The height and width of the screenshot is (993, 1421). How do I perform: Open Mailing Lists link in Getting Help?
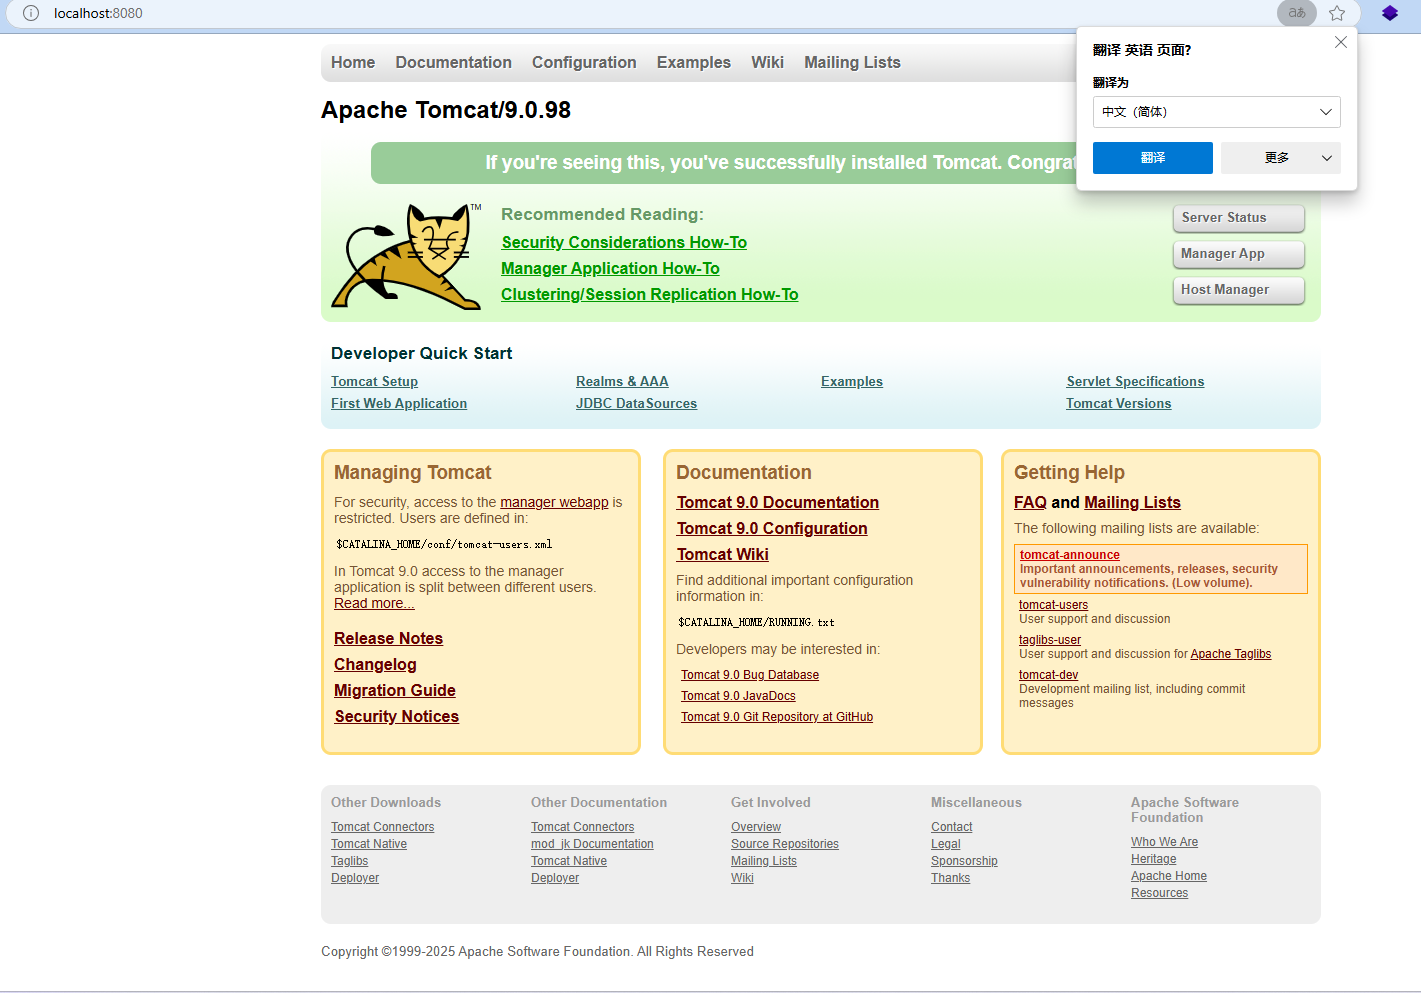point(1132,502)
